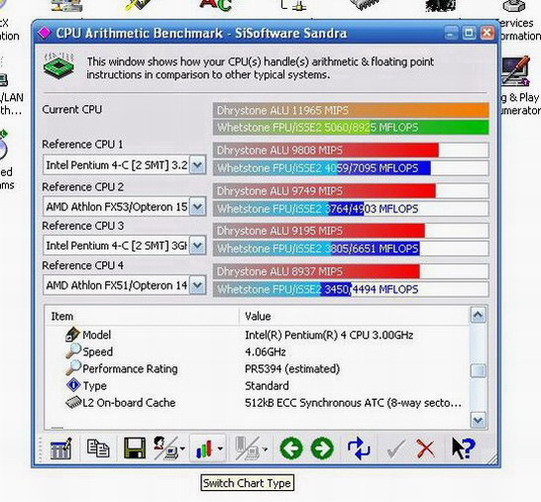Select the 512kB ECC Synchronous ATC value
Viewport: 541px width, 502px height.
[x=353, y=403]
